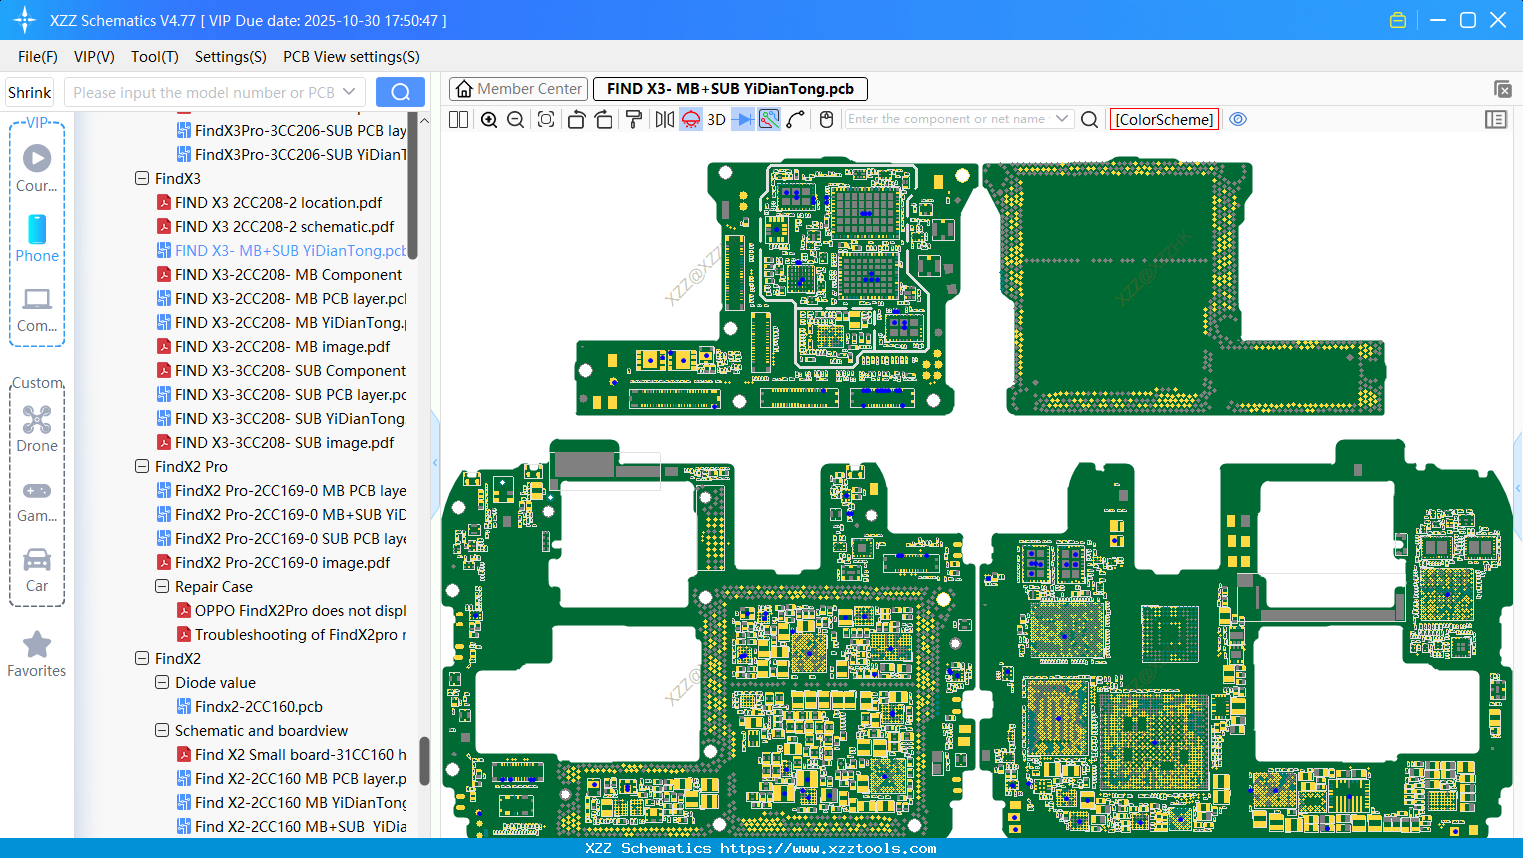1523x858 pixels.
Task: Zoom out of the PCB view
Action: pos(516,119)
